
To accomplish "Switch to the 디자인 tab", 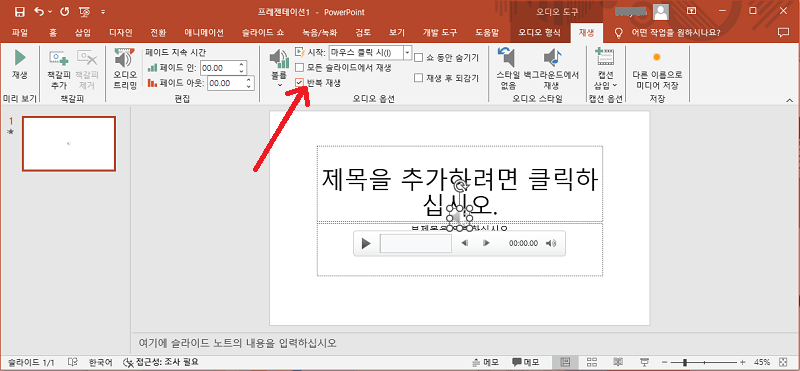I will (x=121, y=33).
